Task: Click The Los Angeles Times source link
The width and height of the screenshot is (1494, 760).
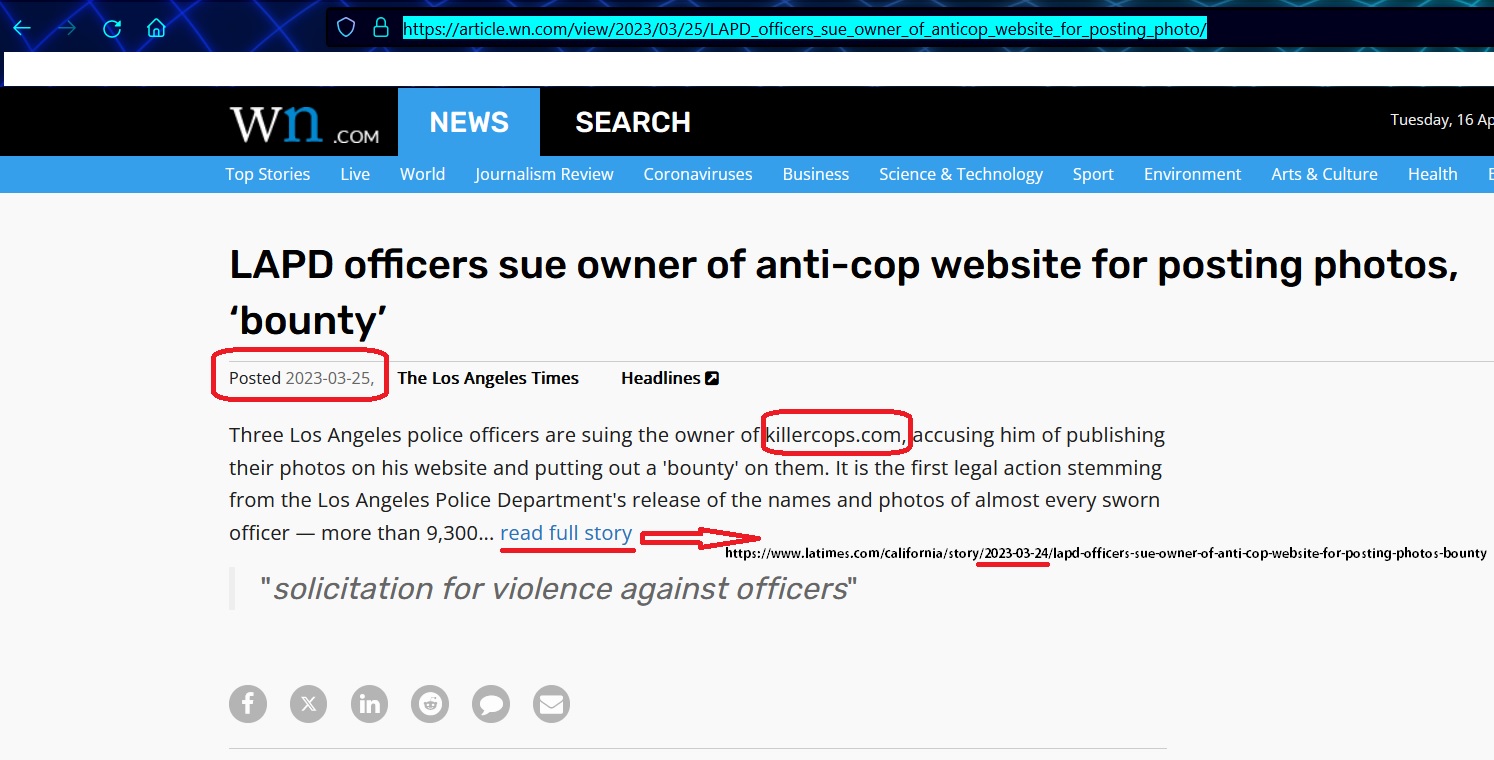Action: (x=488, y=378)
